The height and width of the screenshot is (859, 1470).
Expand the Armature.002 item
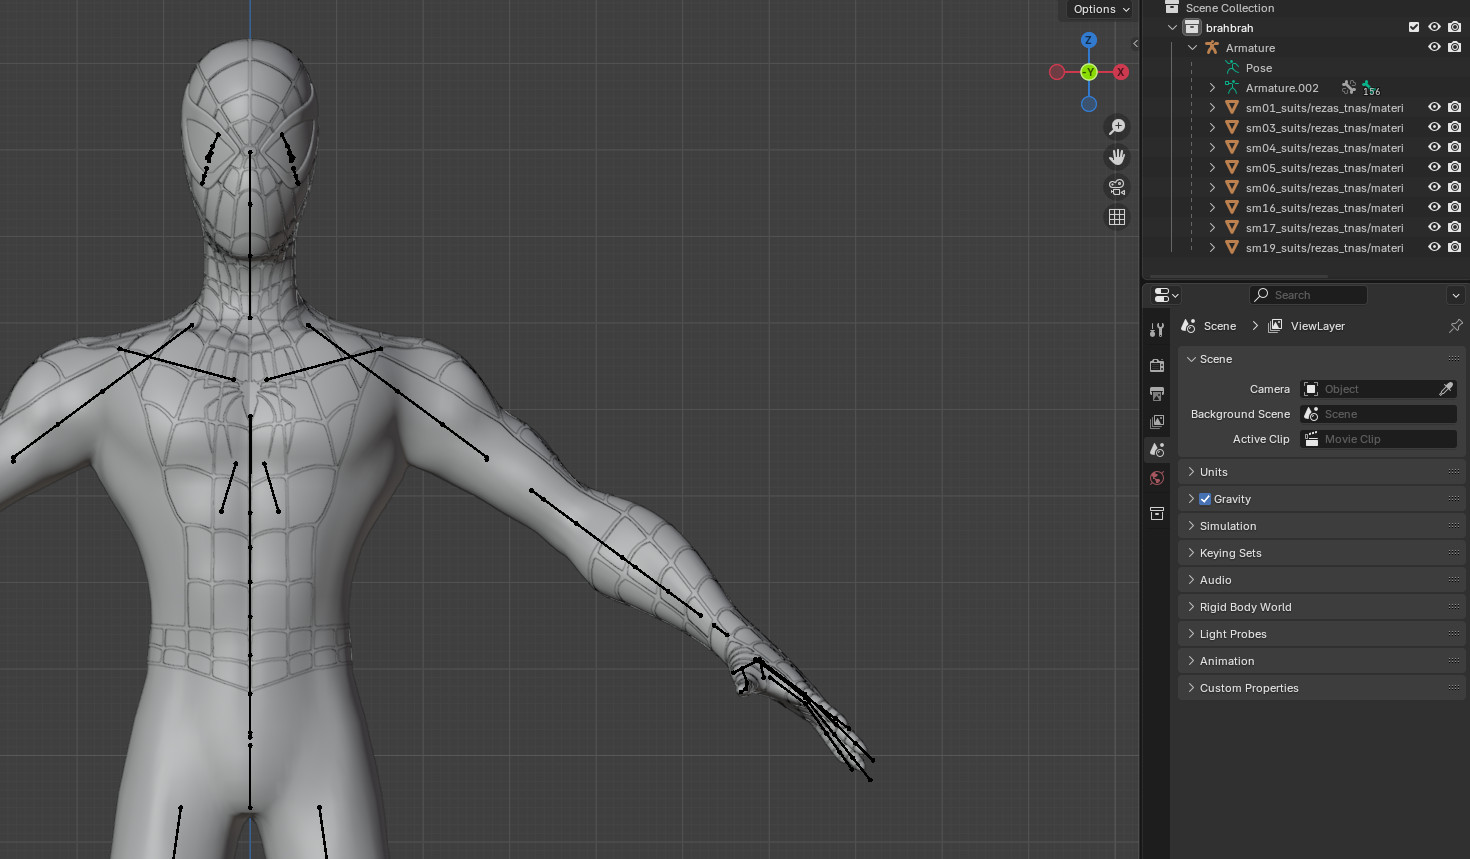[1211, 87]
